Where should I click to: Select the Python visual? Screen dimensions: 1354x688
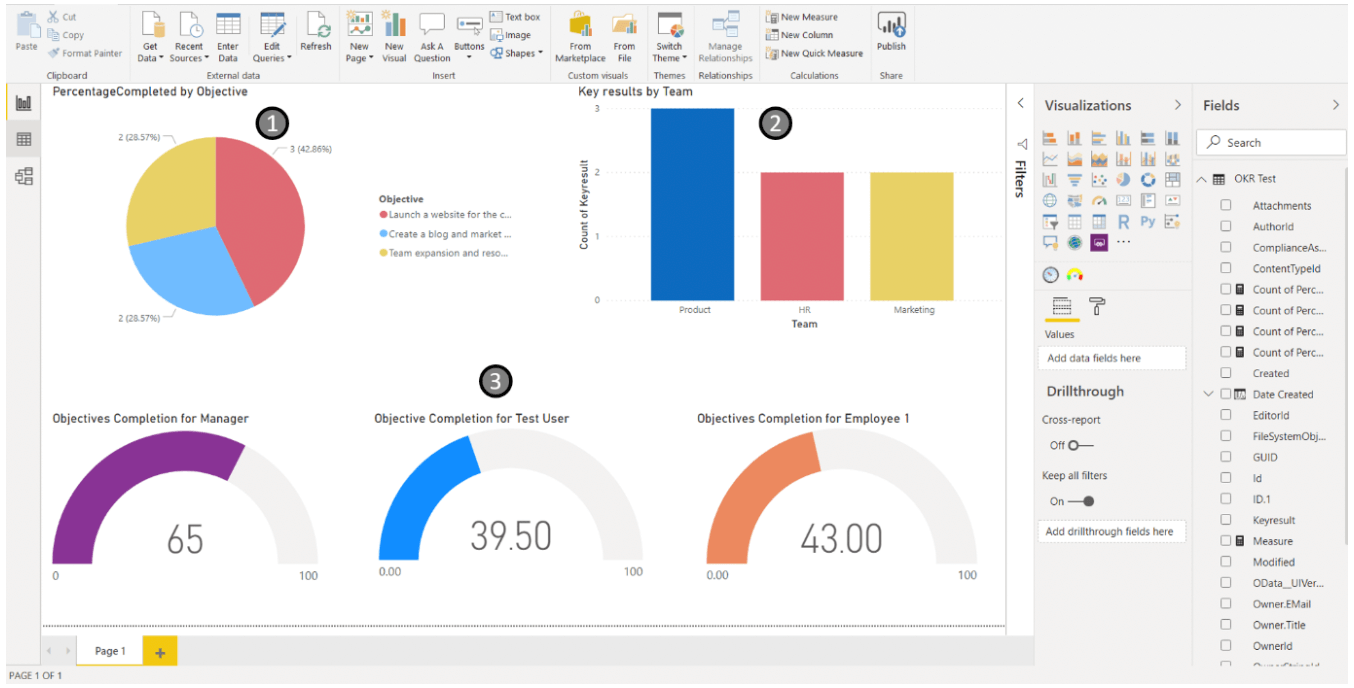1148,221
